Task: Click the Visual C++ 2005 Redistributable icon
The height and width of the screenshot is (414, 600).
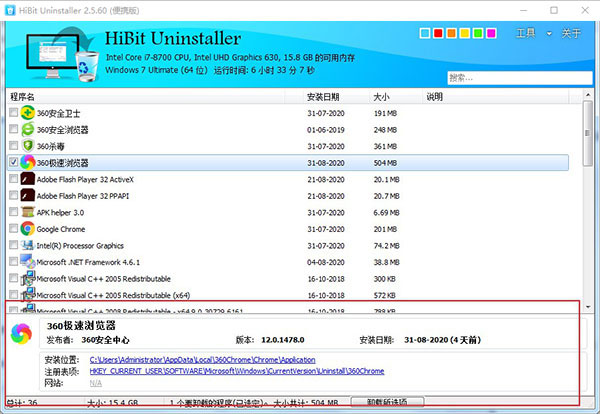Action: click(x=29, y=278)
